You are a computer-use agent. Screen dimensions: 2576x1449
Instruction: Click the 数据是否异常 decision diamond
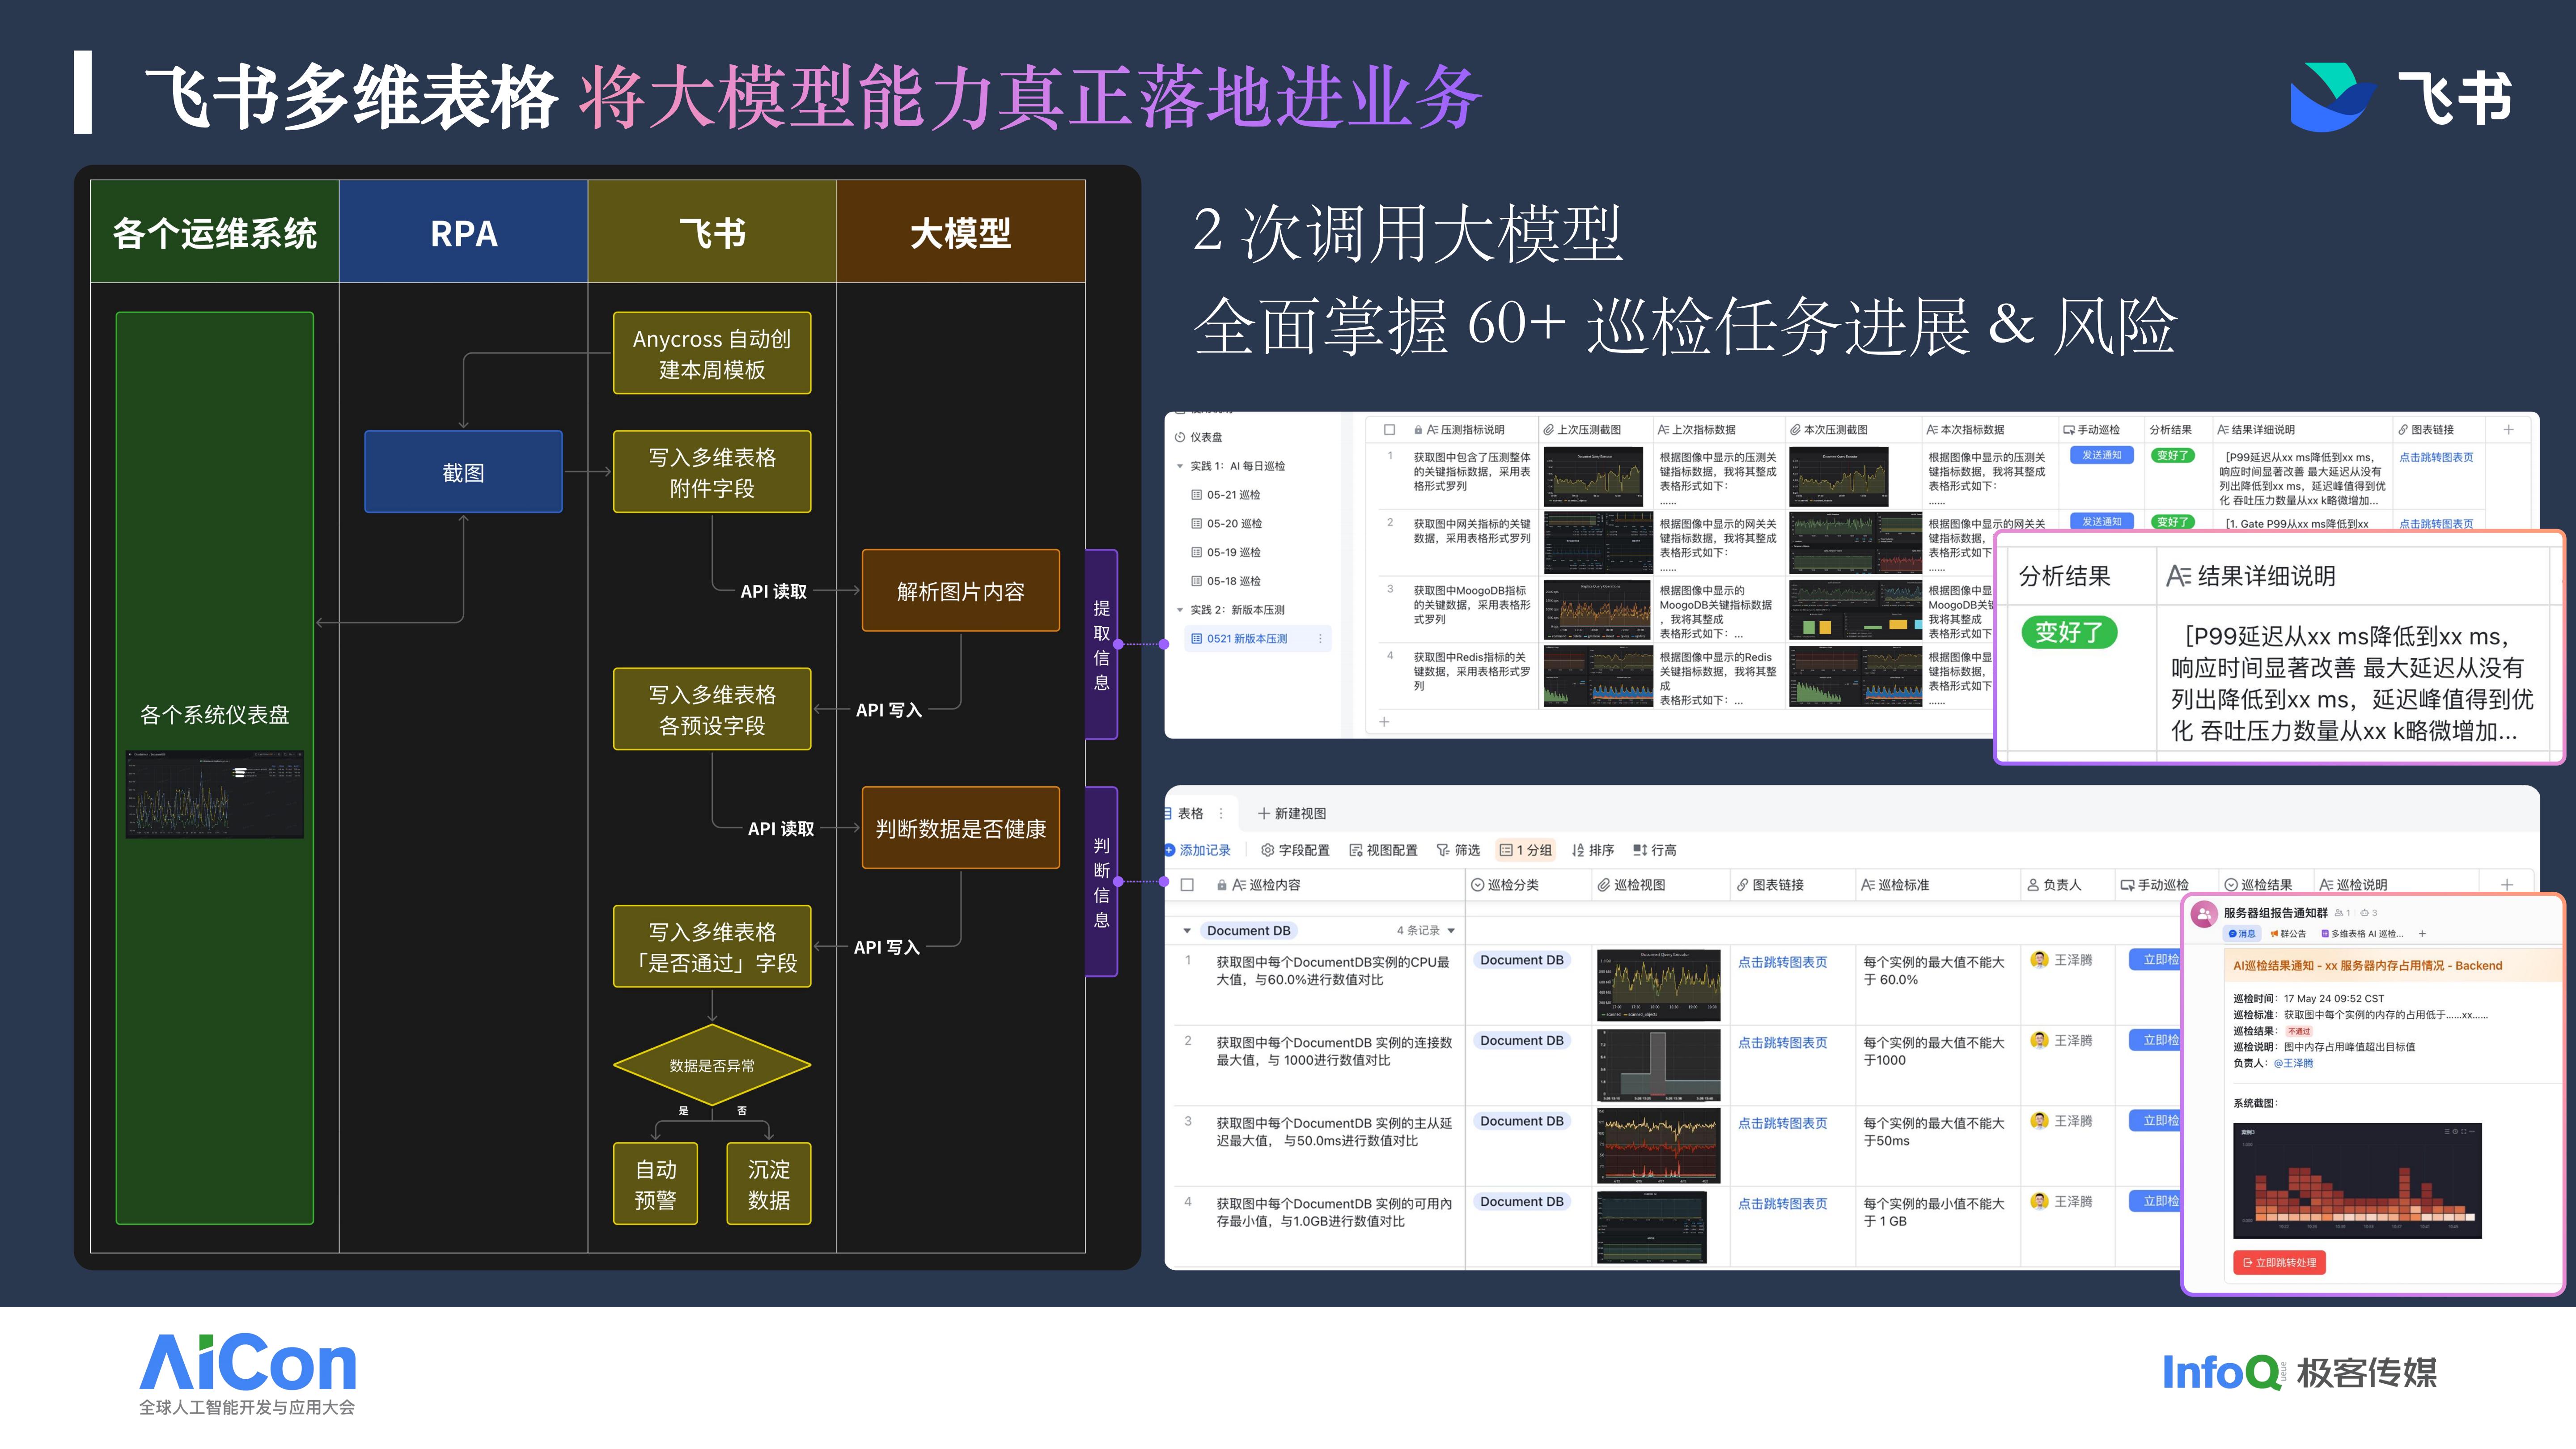[x=712, y=1065]
